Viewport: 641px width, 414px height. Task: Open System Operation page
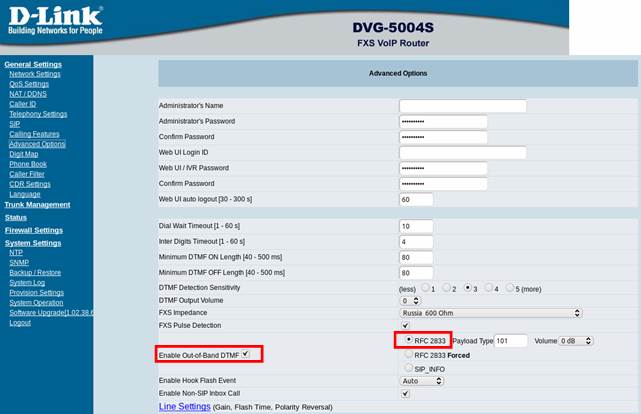pos(36,302)
